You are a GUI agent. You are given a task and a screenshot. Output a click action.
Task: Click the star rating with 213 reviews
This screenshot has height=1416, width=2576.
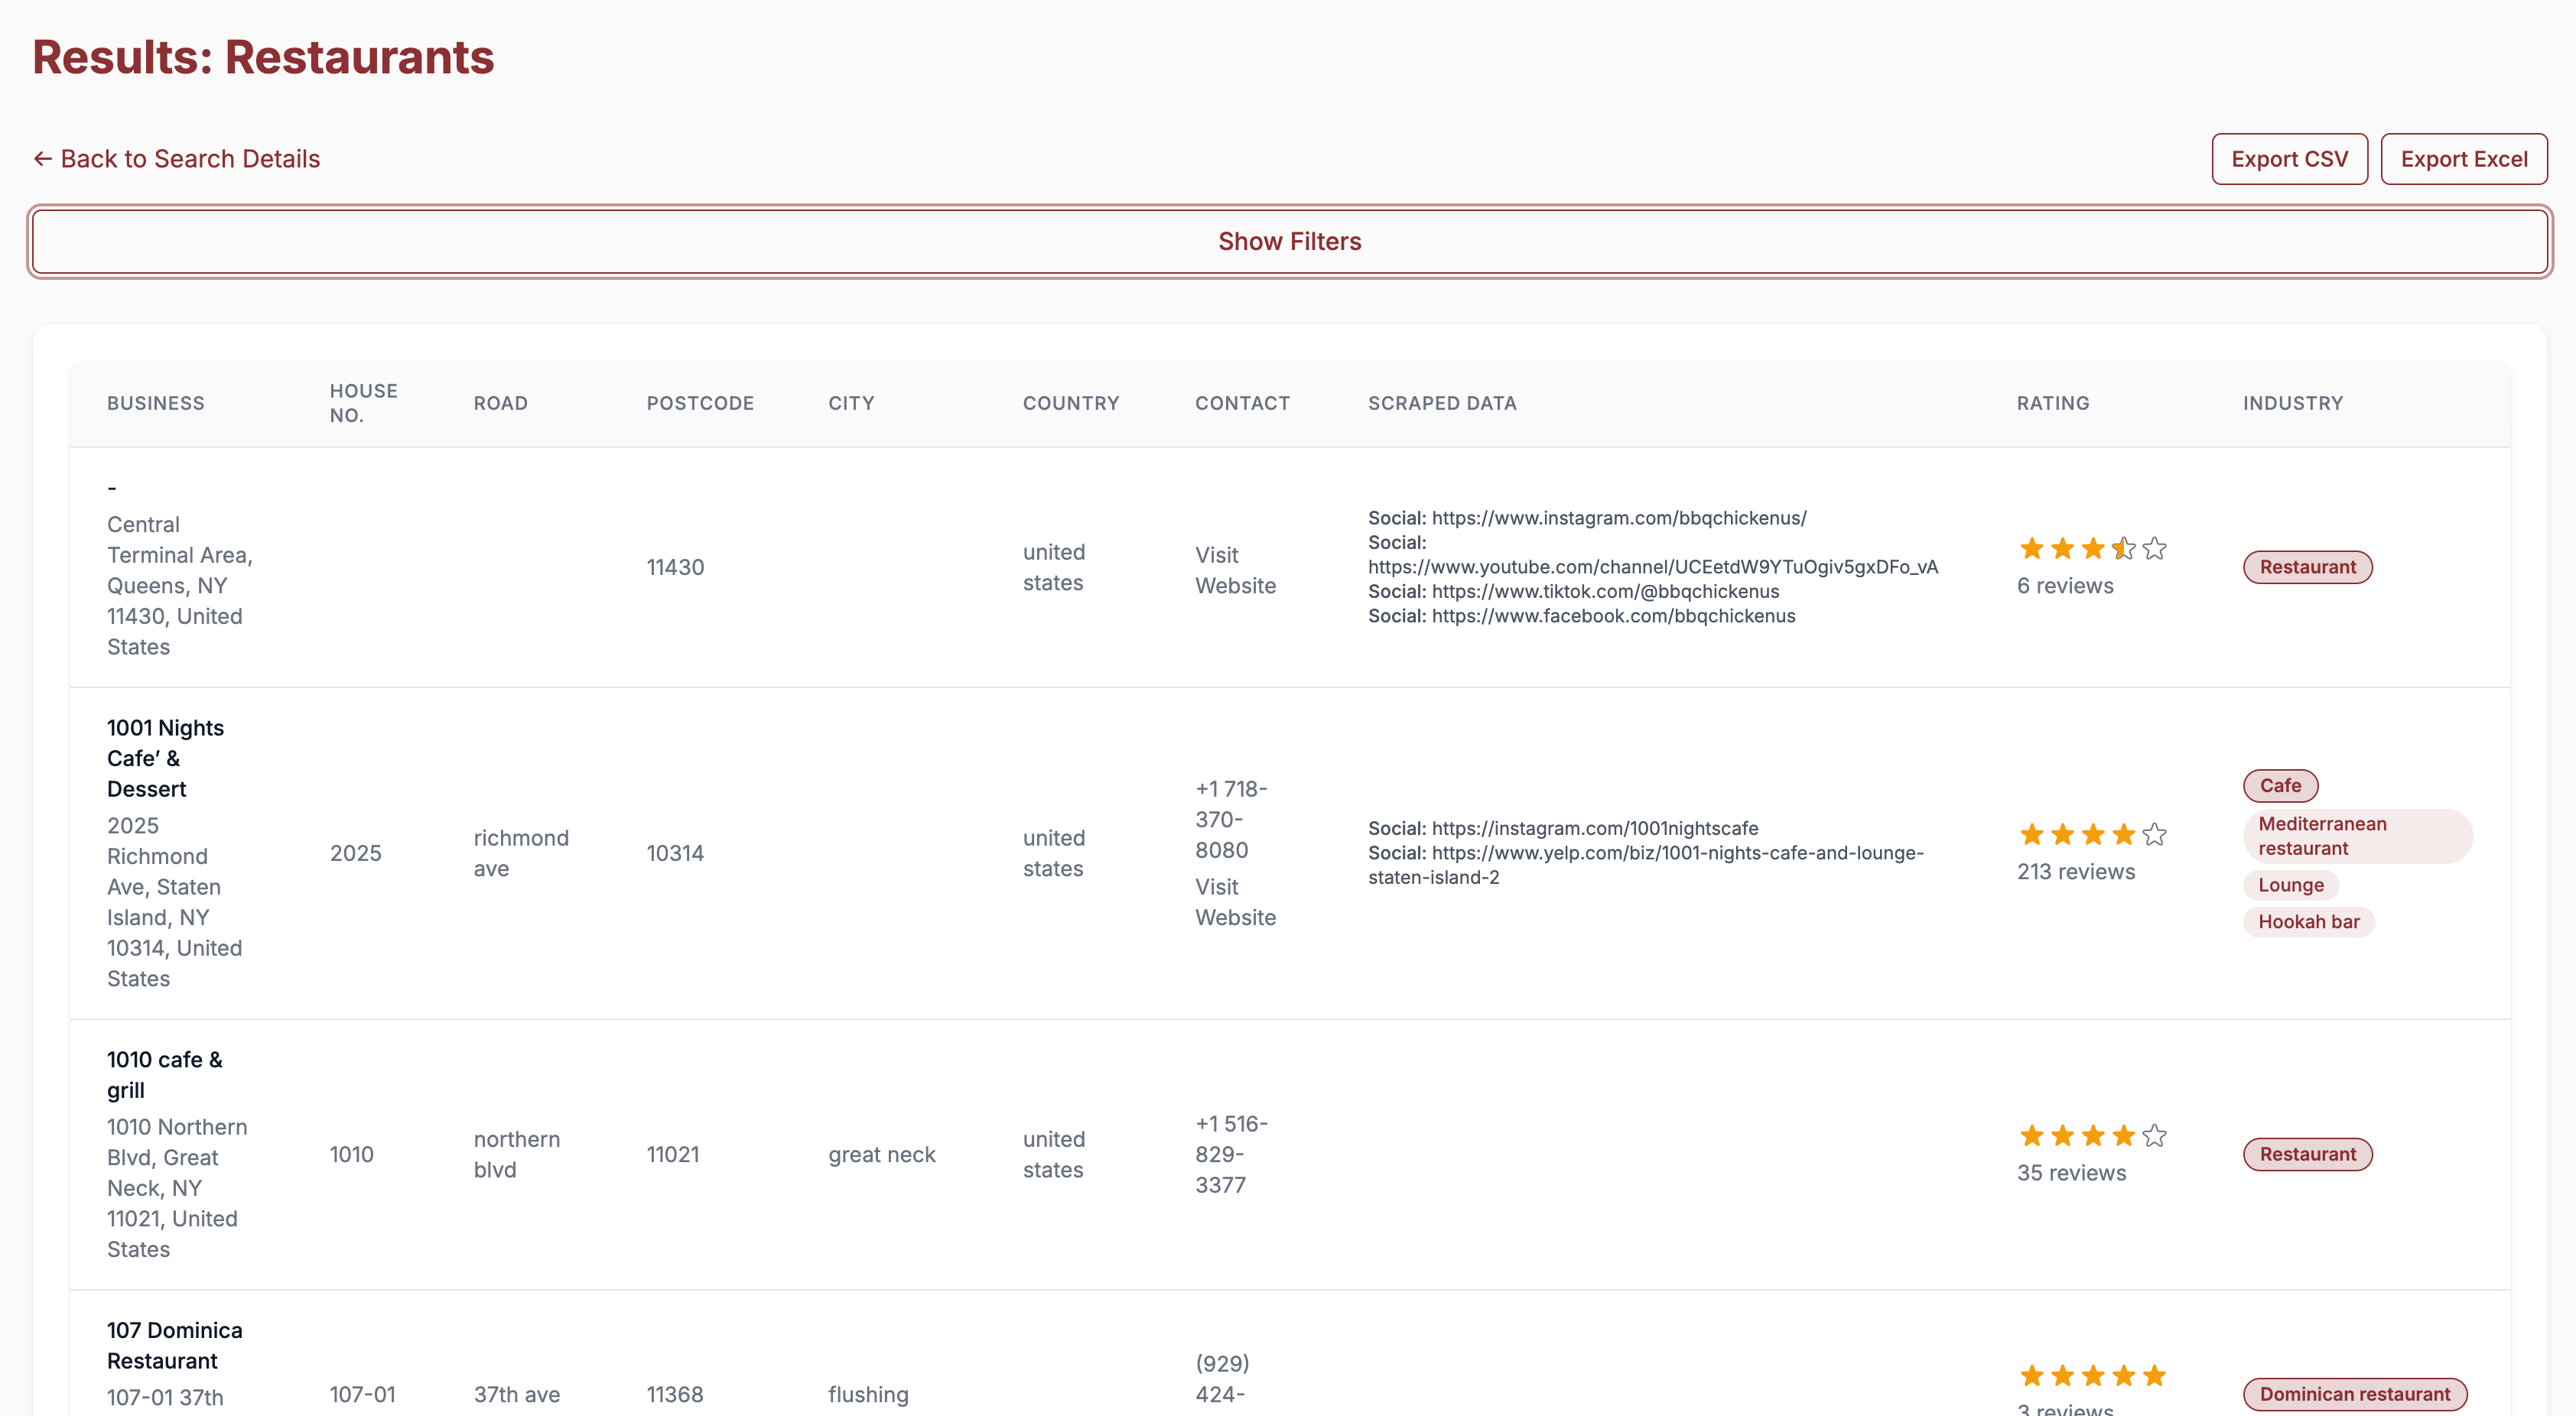(2091, 835)
